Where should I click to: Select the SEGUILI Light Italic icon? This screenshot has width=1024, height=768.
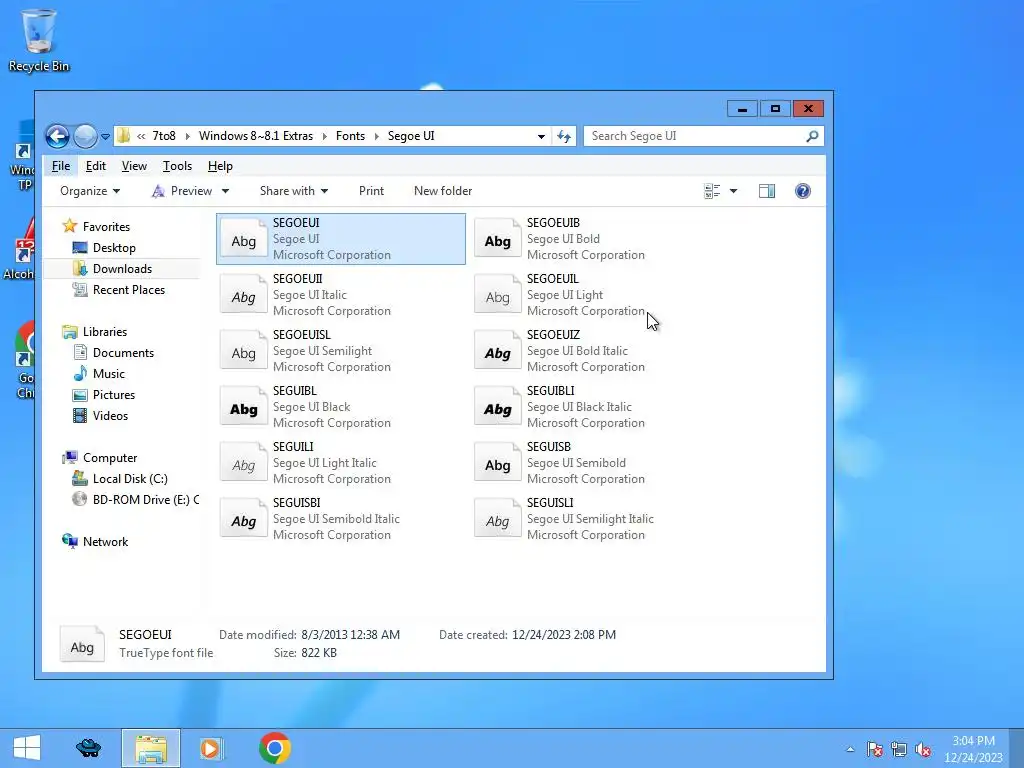coord(244,464)
